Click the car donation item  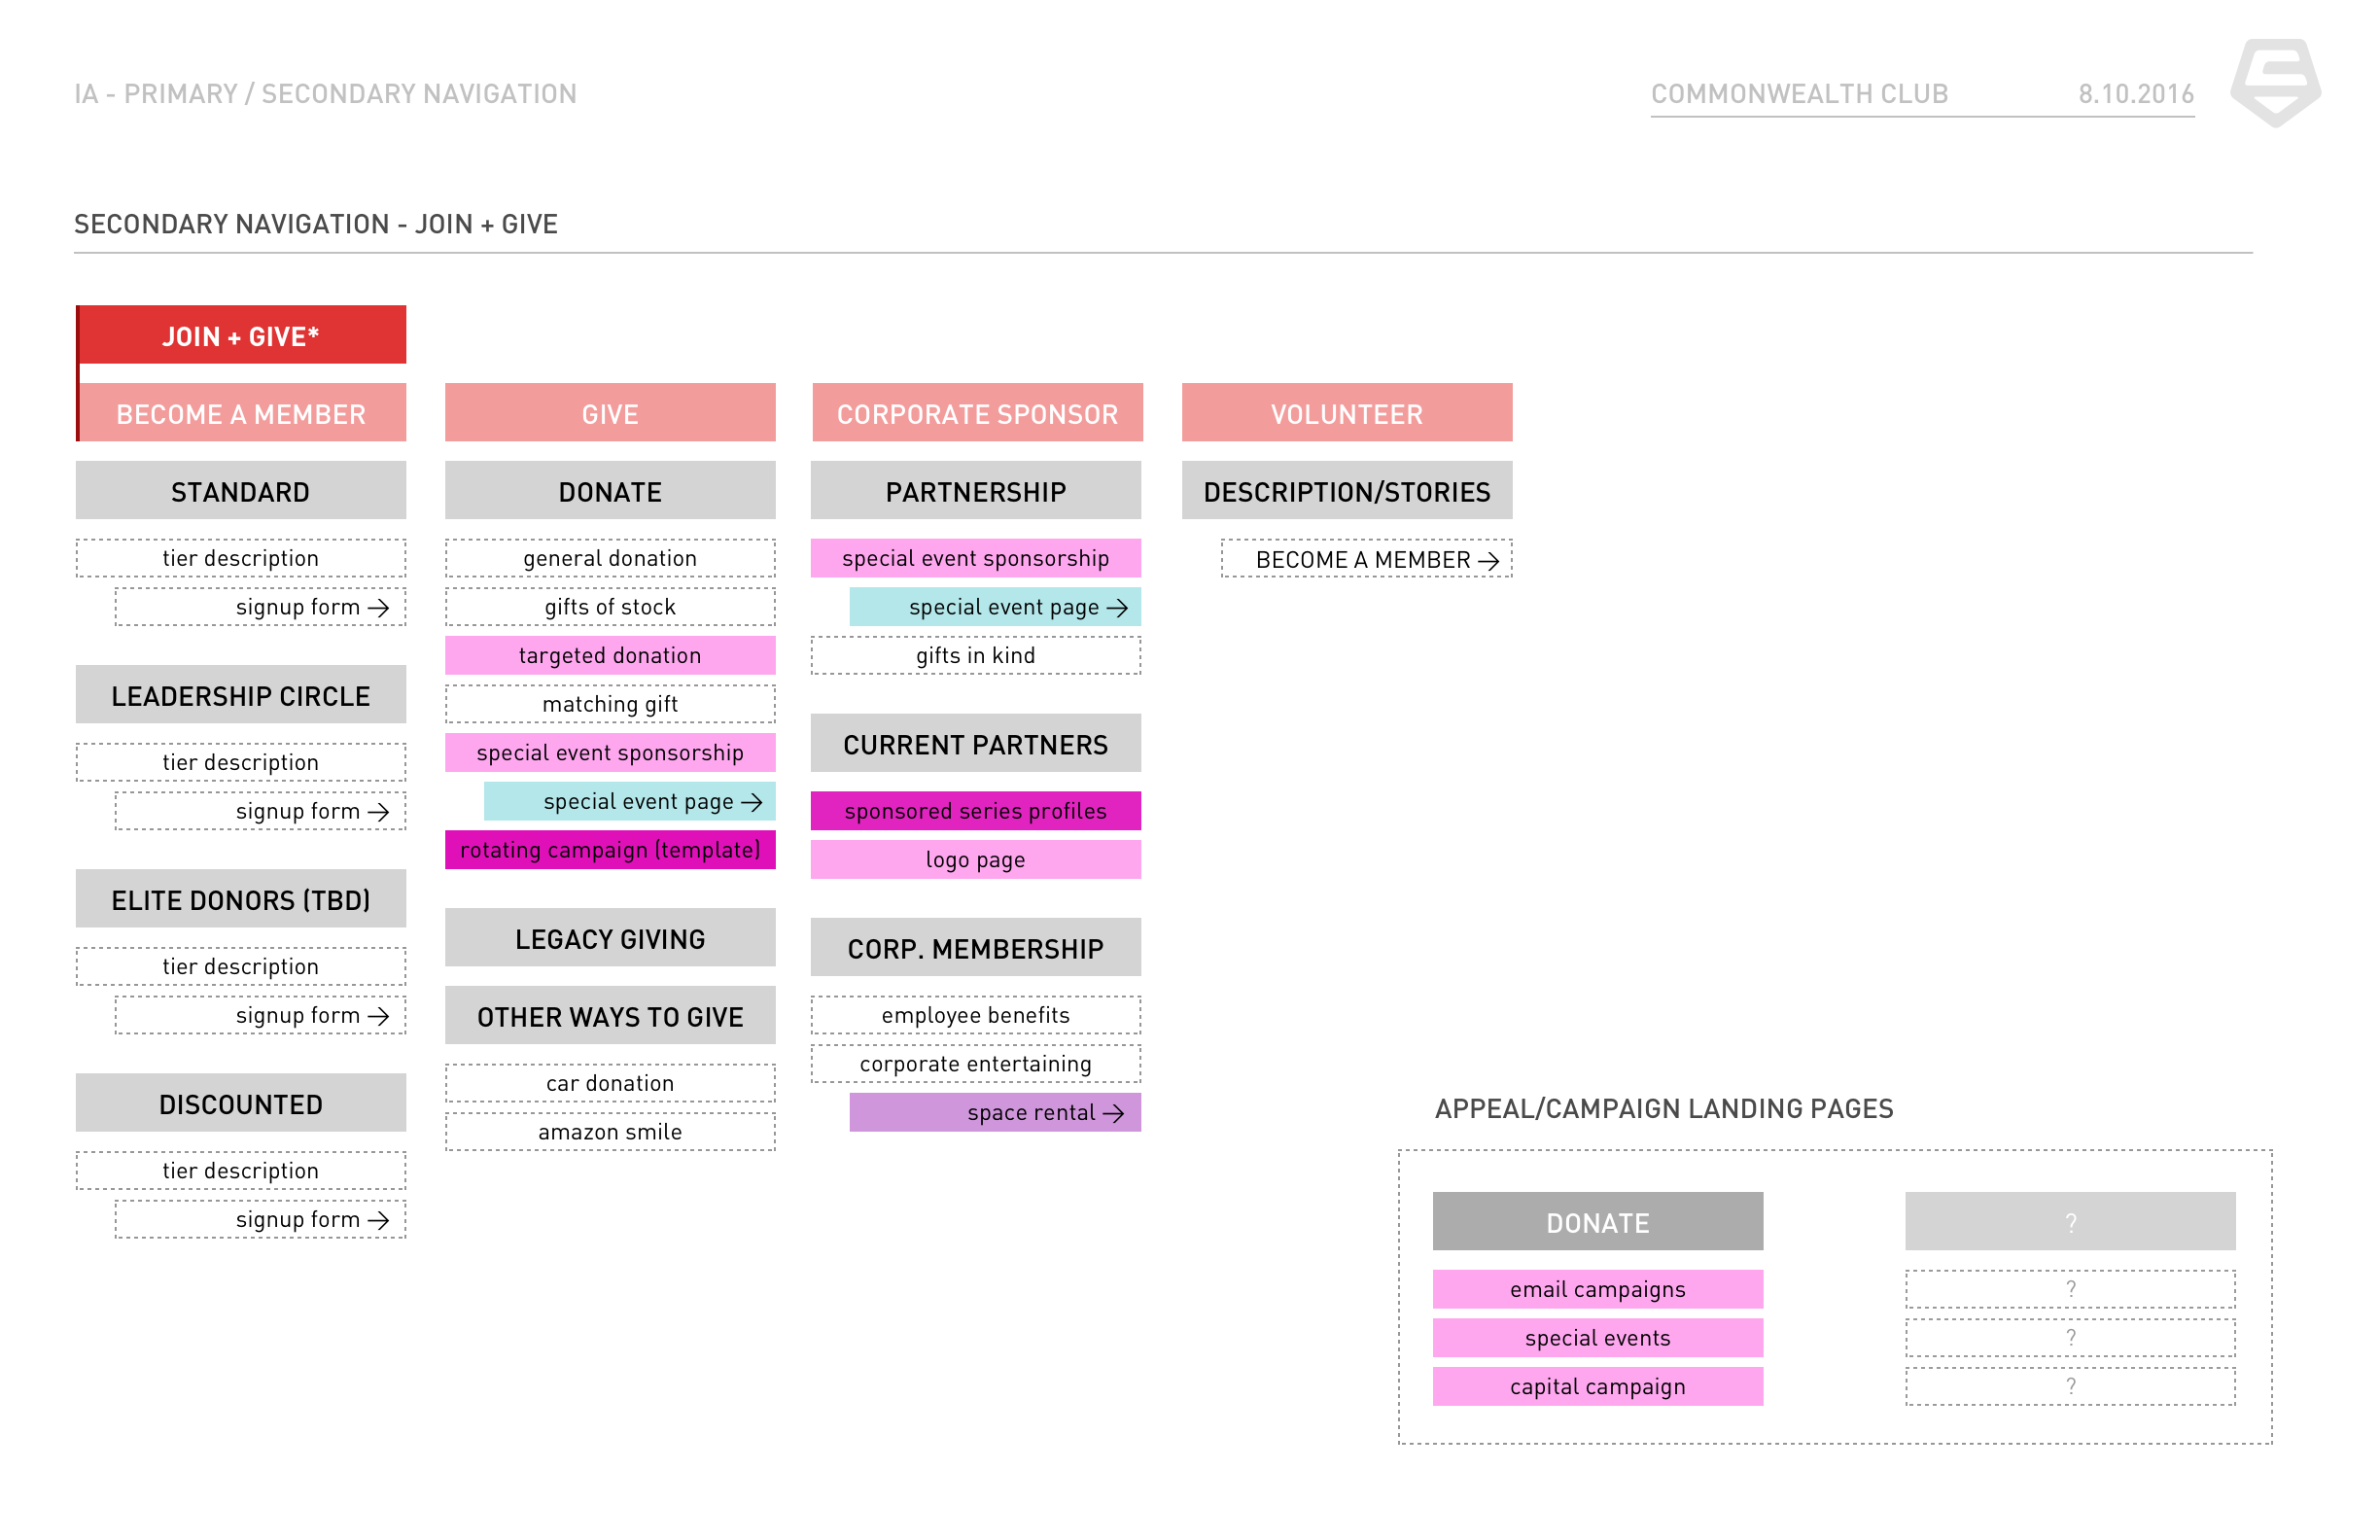pos(610,1083)
